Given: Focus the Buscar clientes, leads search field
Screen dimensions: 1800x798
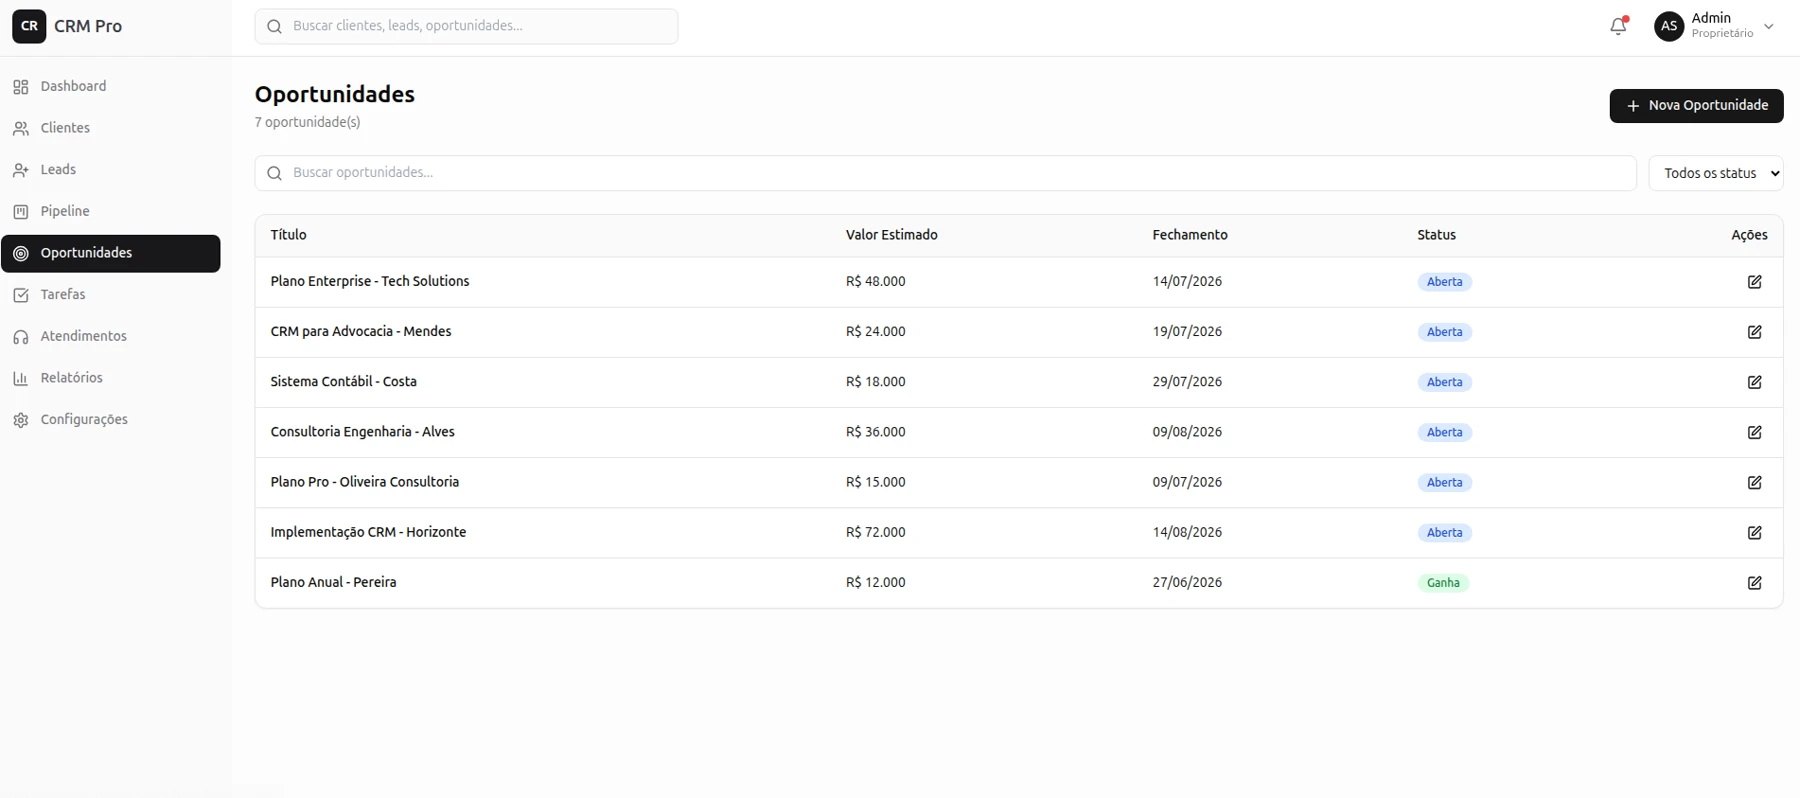Looking at the screenshot, I should 466,26.
